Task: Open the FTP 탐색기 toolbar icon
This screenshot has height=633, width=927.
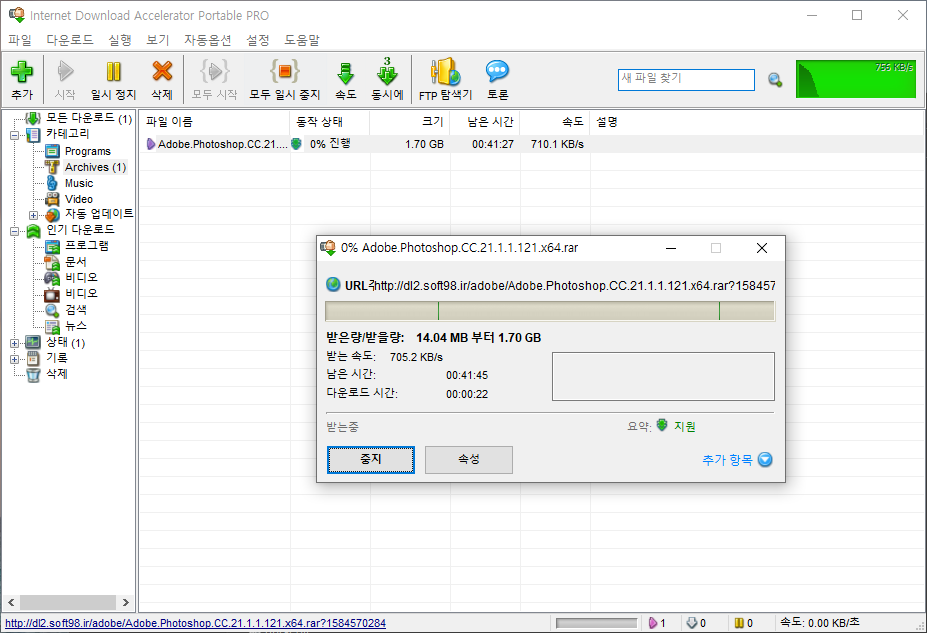Action: [x=445, y=72]
